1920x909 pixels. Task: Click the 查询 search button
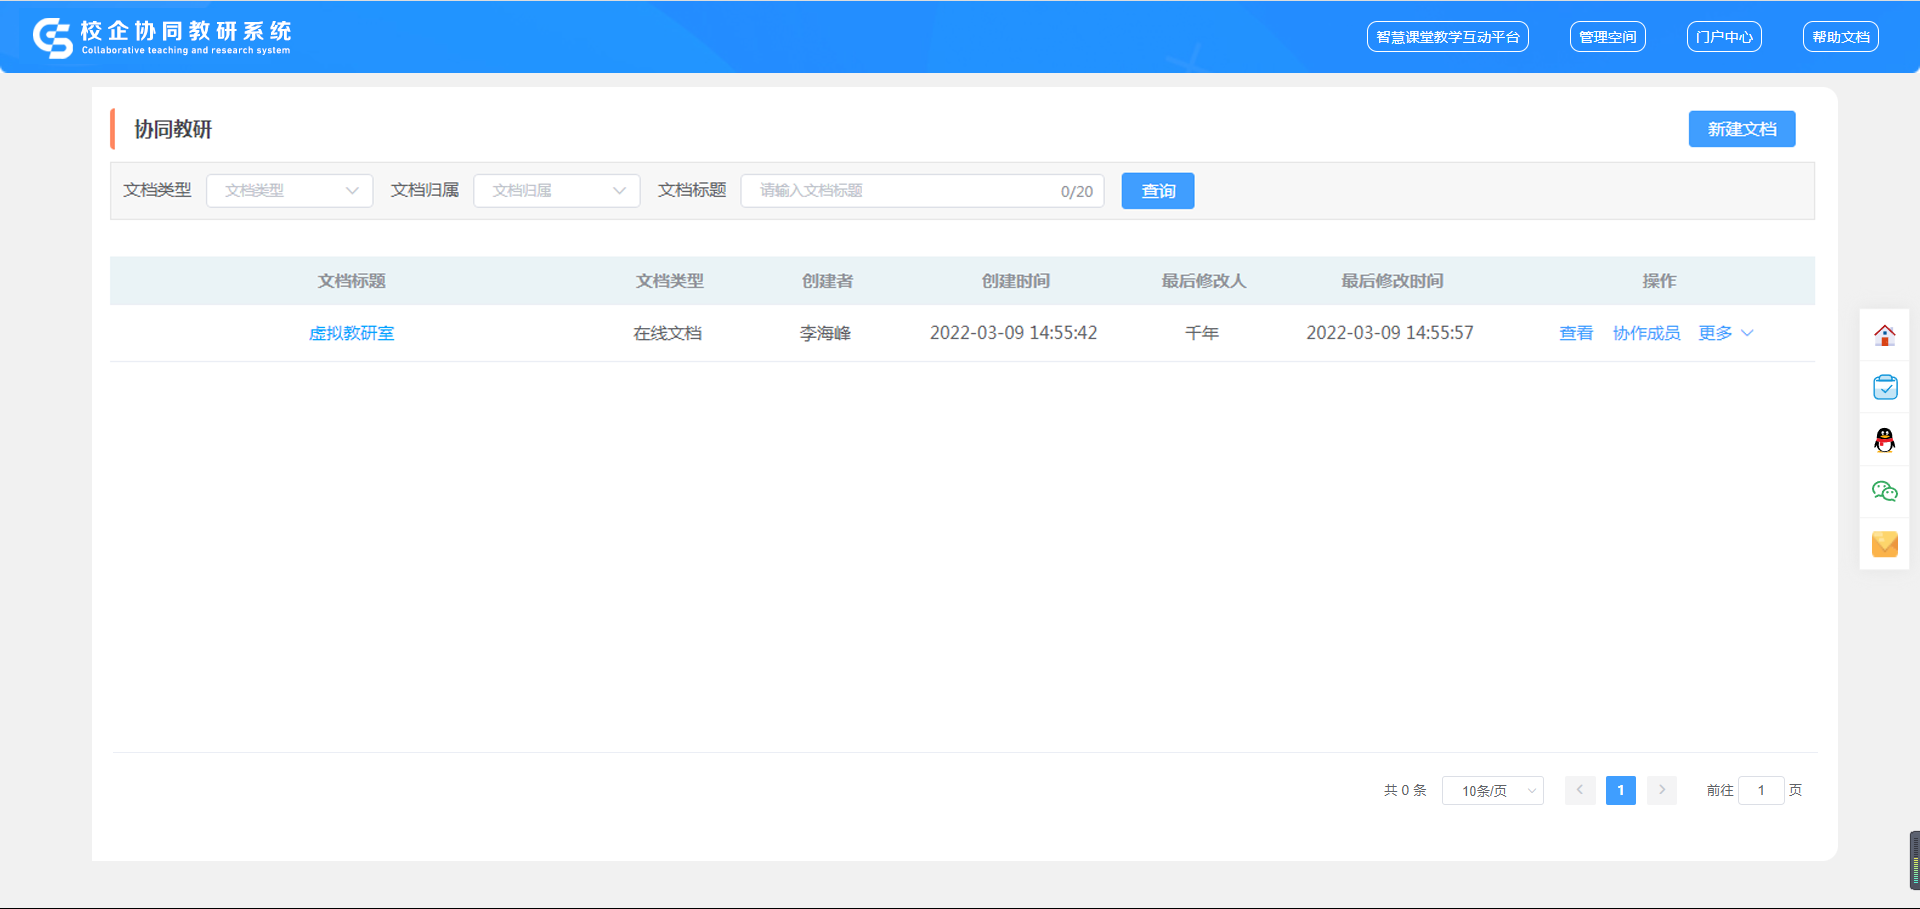point(1158,191)
